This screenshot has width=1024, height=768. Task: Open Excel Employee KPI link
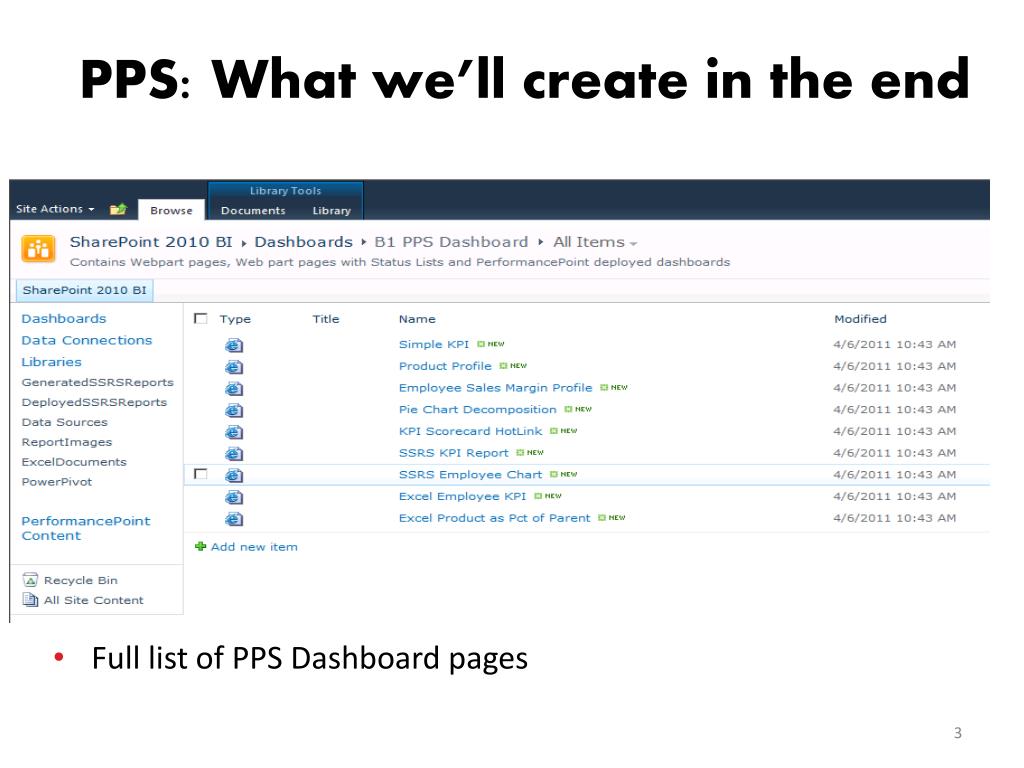[x=462, y=496]
